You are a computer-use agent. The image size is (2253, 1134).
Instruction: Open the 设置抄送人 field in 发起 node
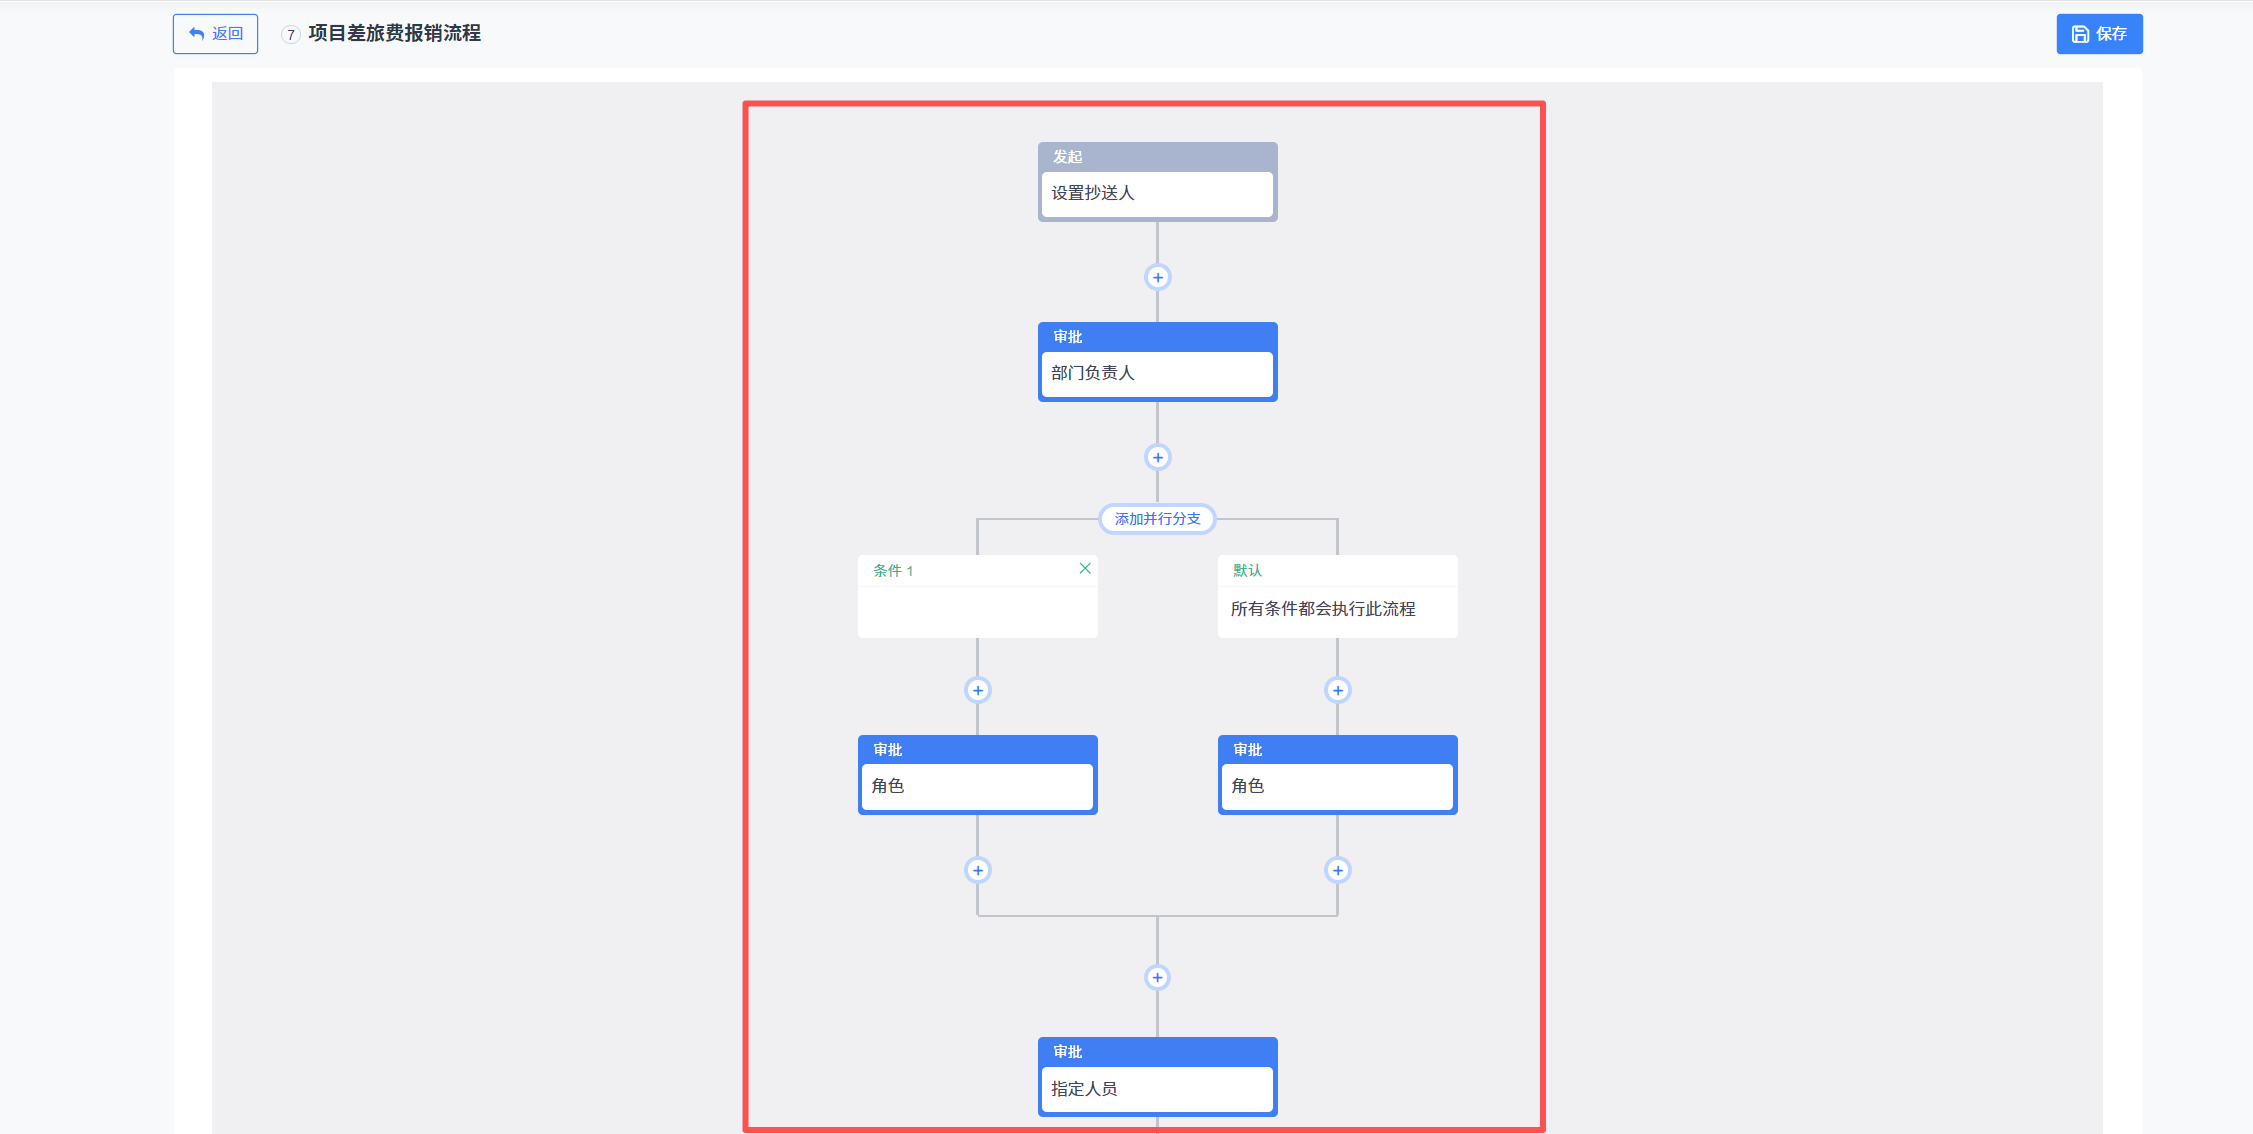(x=1157, y=193)
